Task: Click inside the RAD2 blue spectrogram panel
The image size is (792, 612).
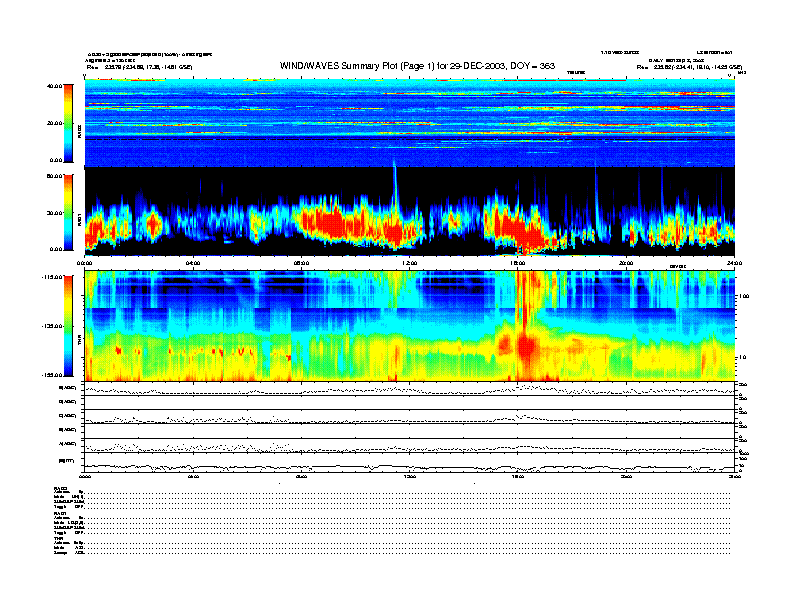Action: point(410,123)
